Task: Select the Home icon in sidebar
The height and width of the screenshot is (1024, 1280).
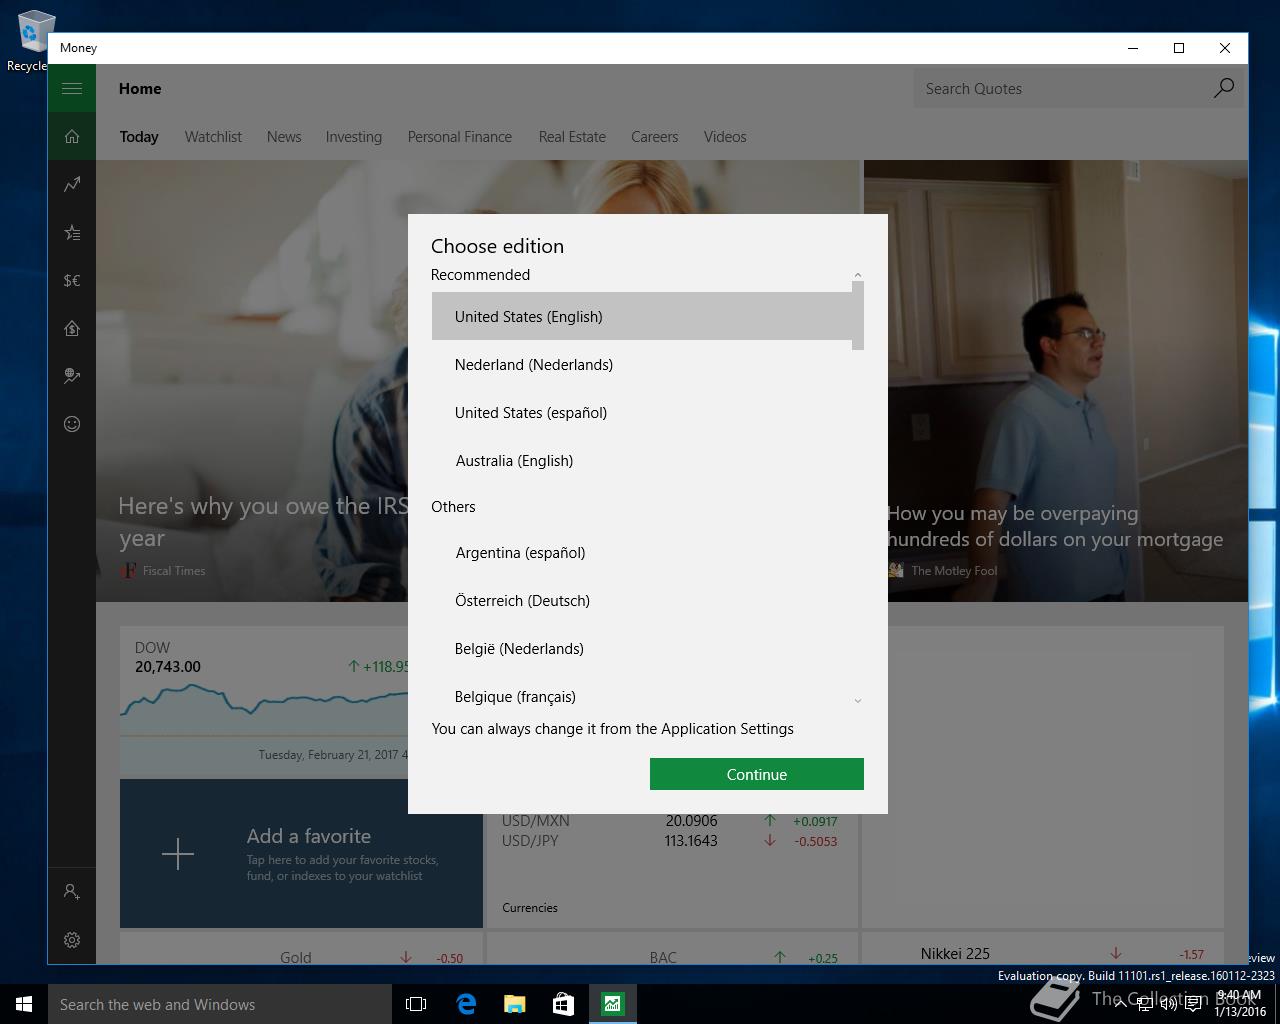Action: point(72,137)
